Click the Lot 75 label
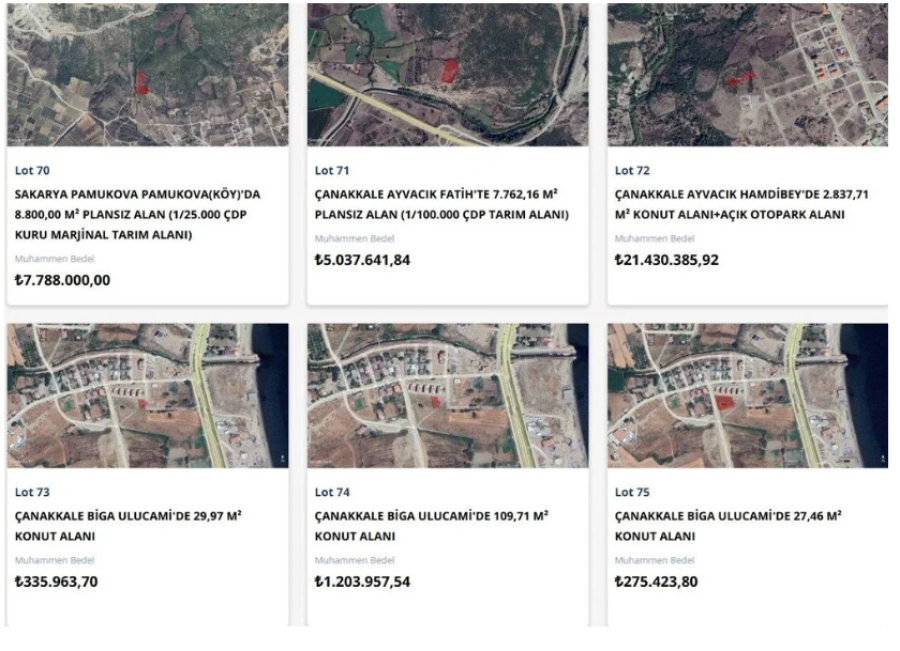The height and width of the screenshot is (651, 900). tap(632, 492)
